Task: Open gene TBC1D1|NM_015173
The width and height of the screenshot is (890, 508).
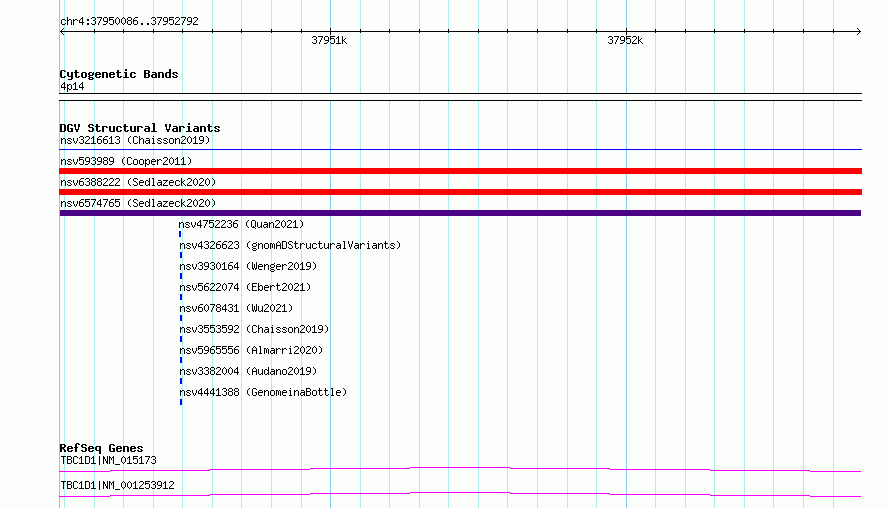Action: pyautogui.click(x=108, y=460)
